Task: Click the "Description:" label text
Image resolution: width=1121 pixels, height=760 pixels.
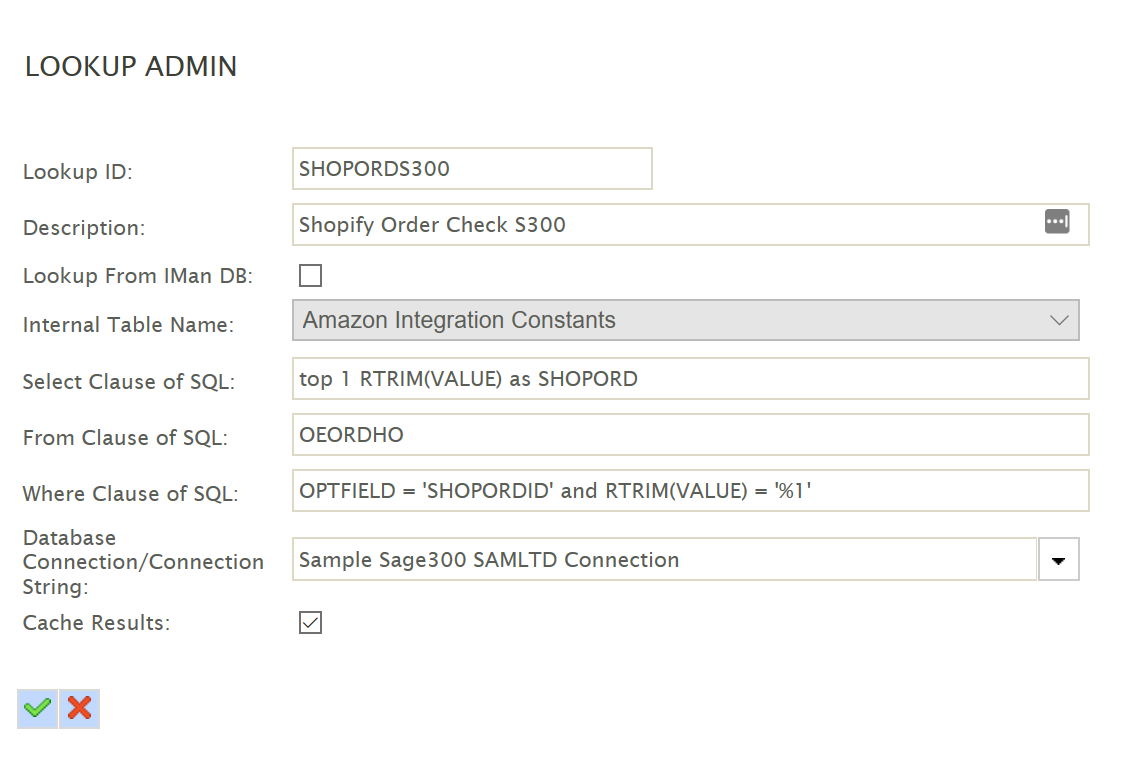Action: 84,228
